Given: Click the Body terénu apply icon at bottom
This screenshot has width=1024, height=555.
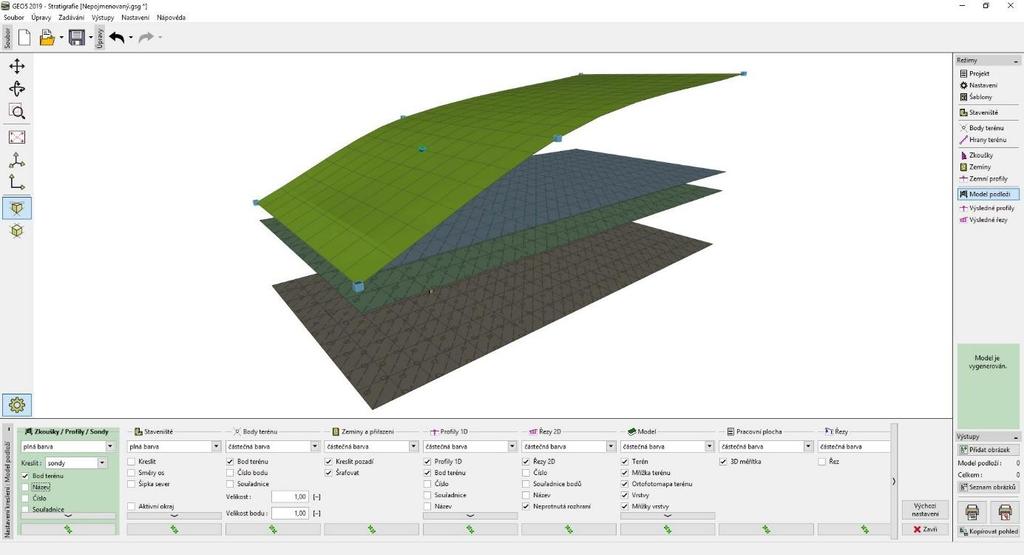Looking at the screenshot, I should (273, 530).
